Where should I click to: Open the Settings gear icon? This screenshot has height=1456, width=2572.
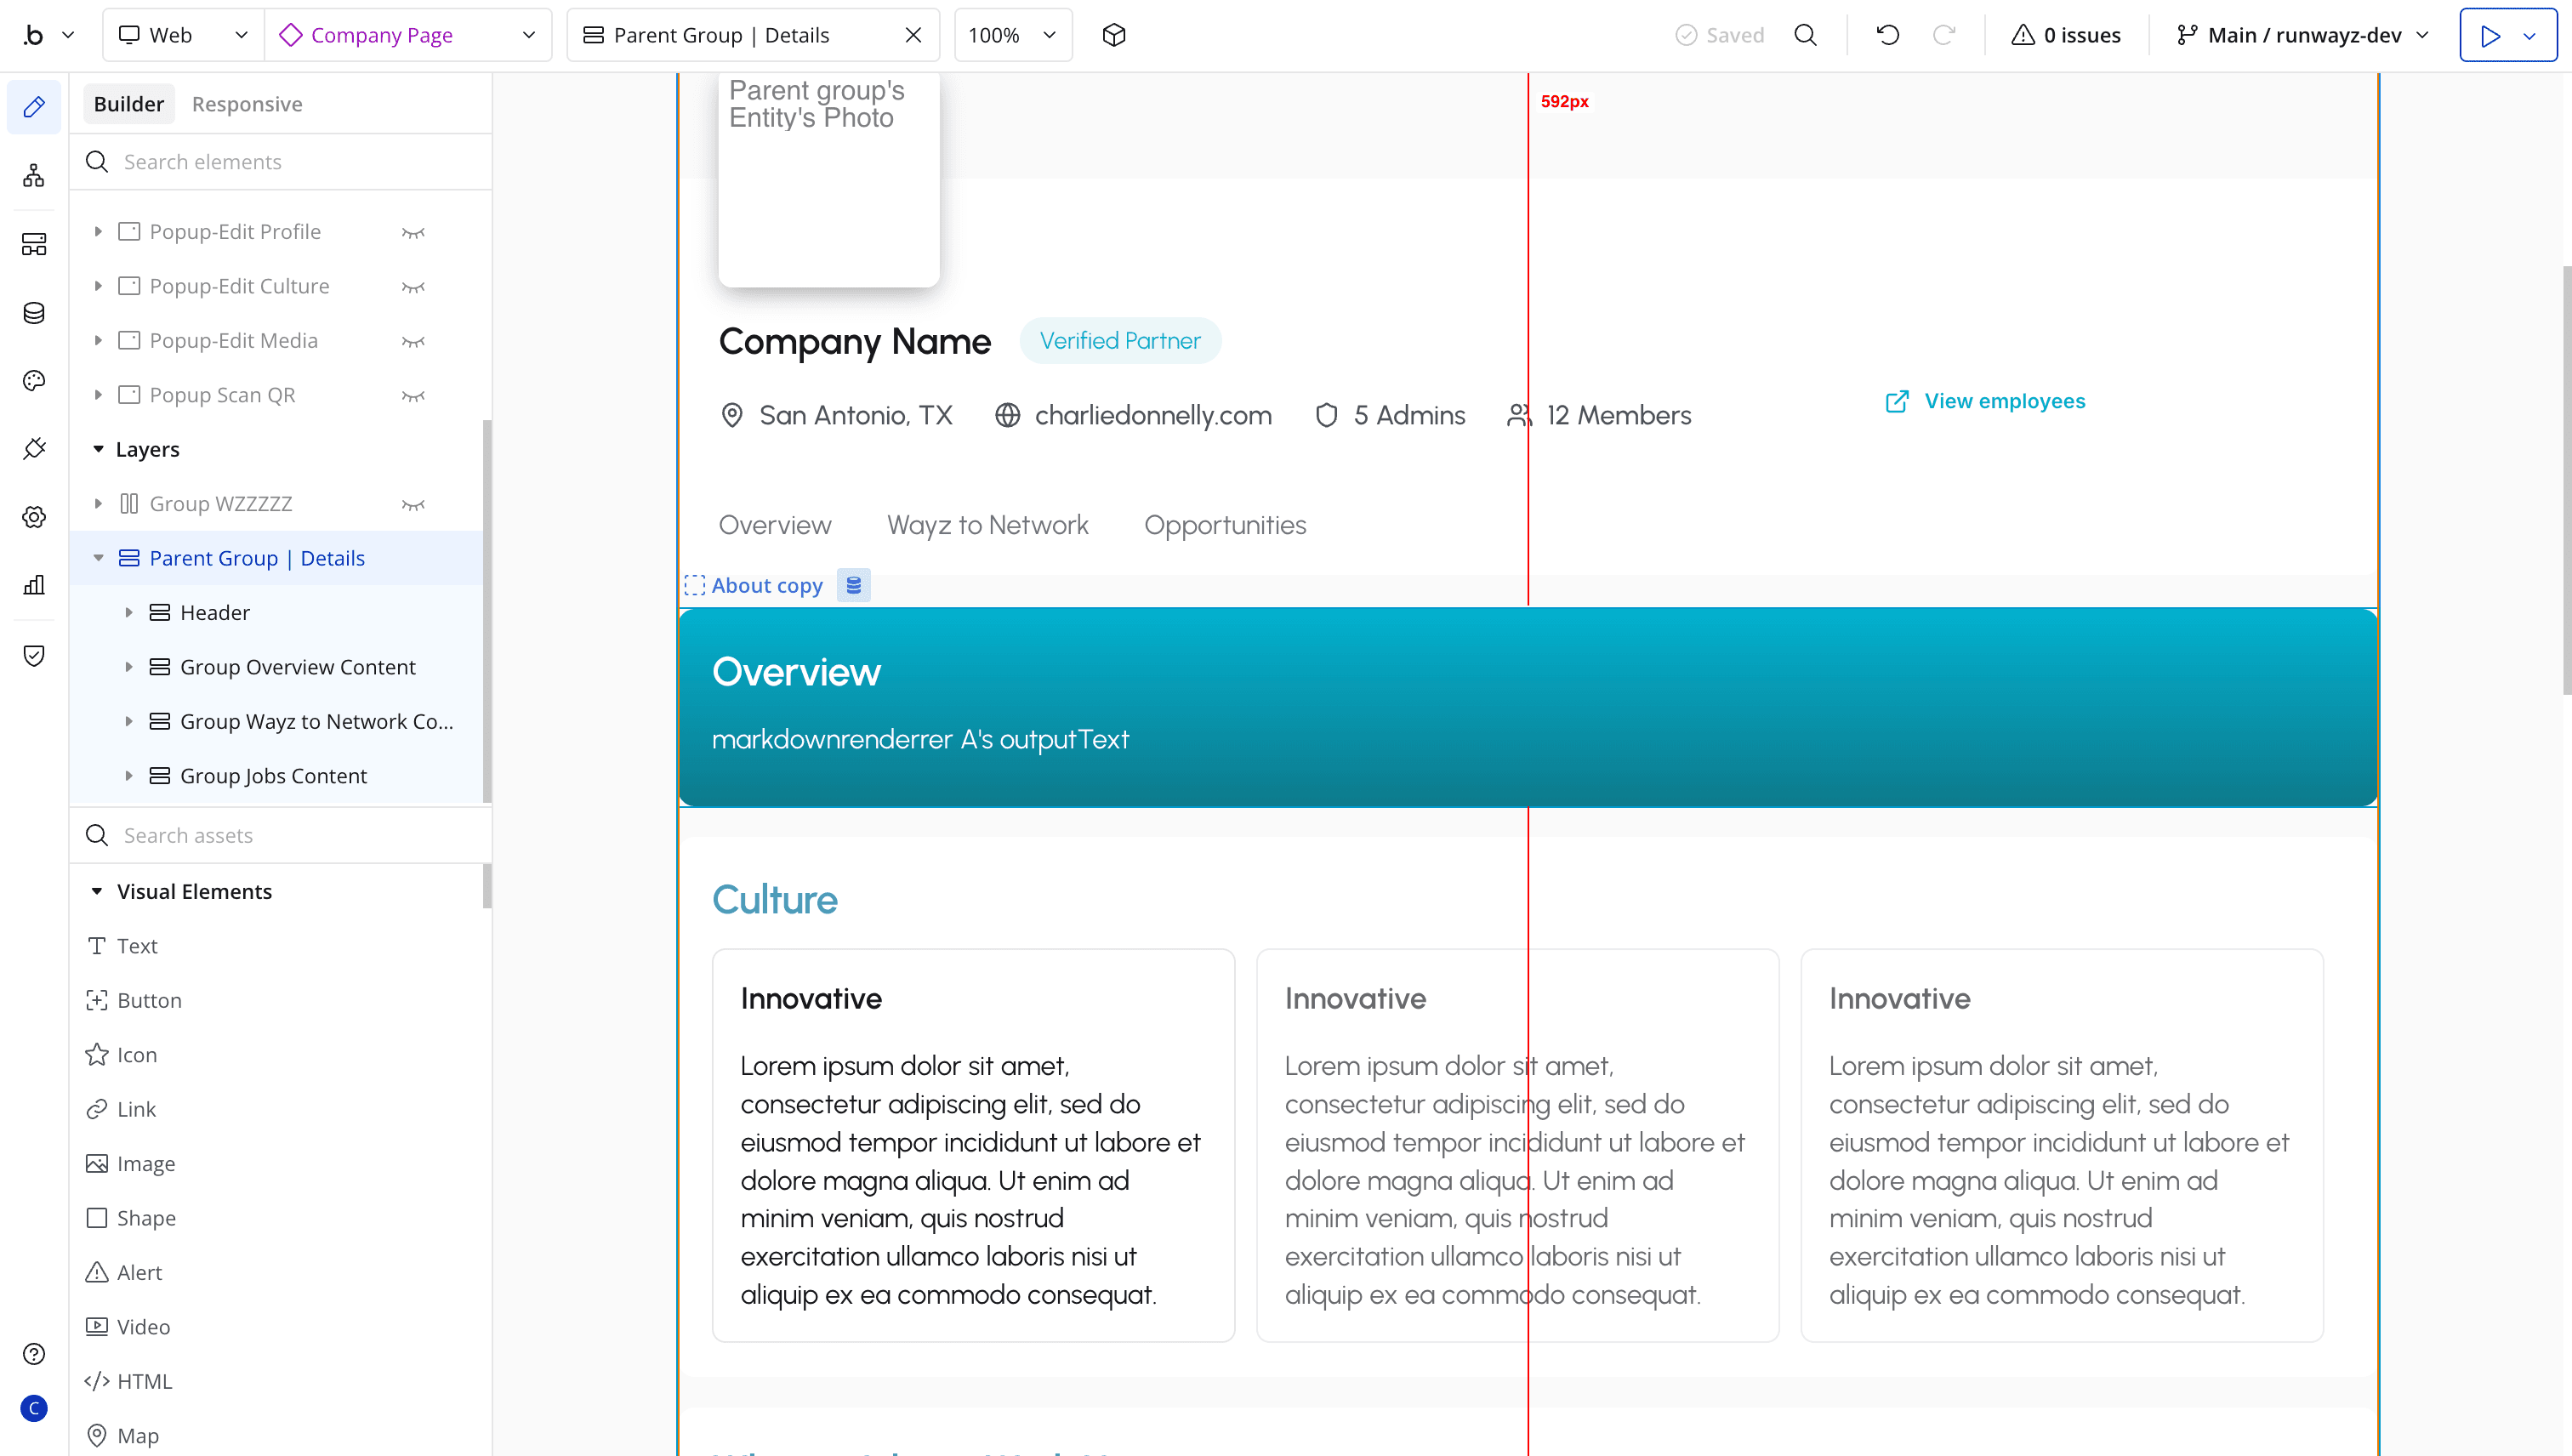tap(33, 517)
